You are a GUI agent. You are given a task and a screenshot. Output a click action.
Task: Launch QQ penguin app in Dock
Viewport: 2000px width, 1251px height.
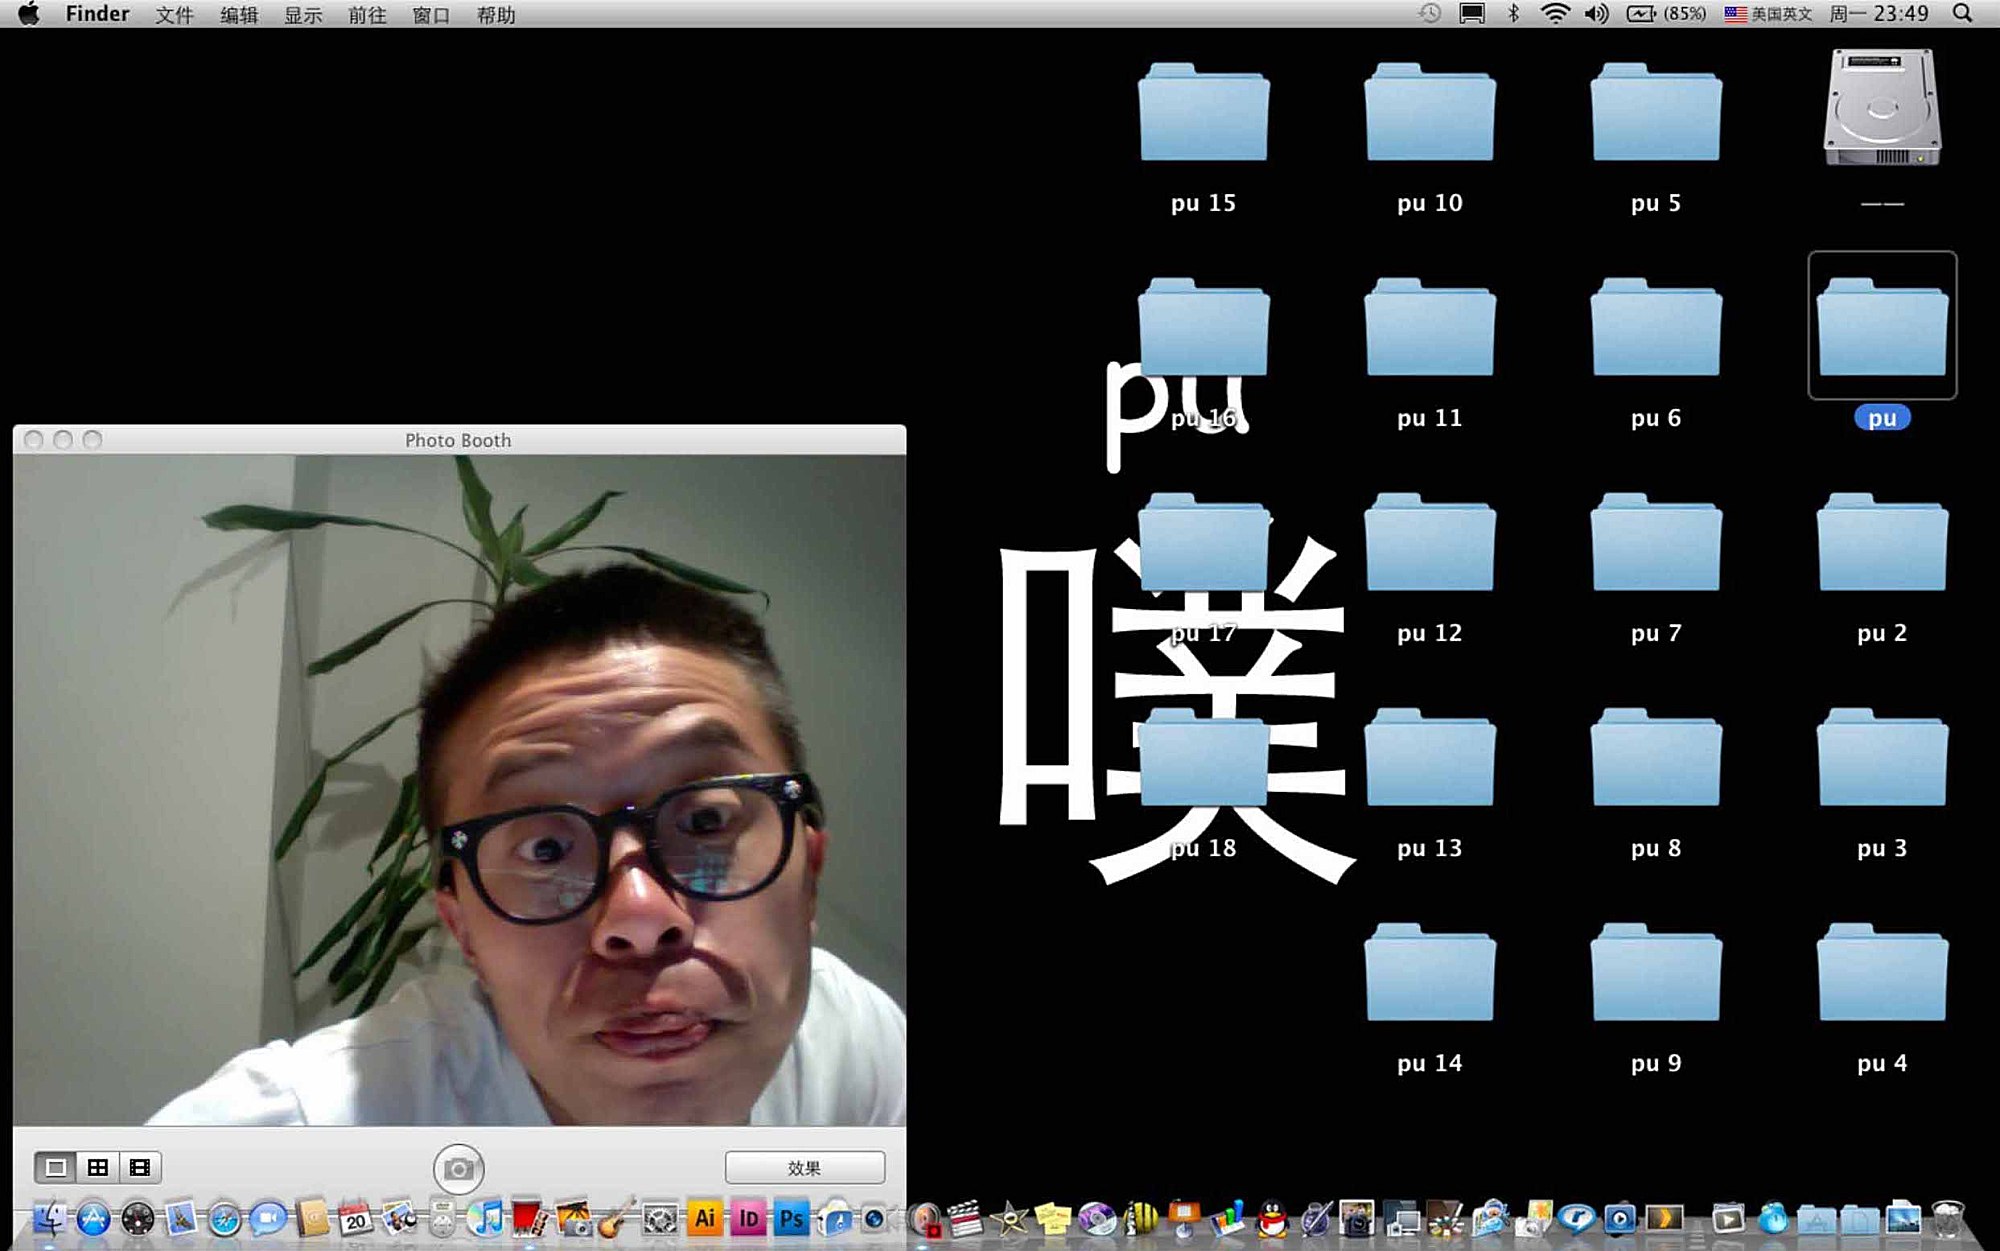1272,1219
